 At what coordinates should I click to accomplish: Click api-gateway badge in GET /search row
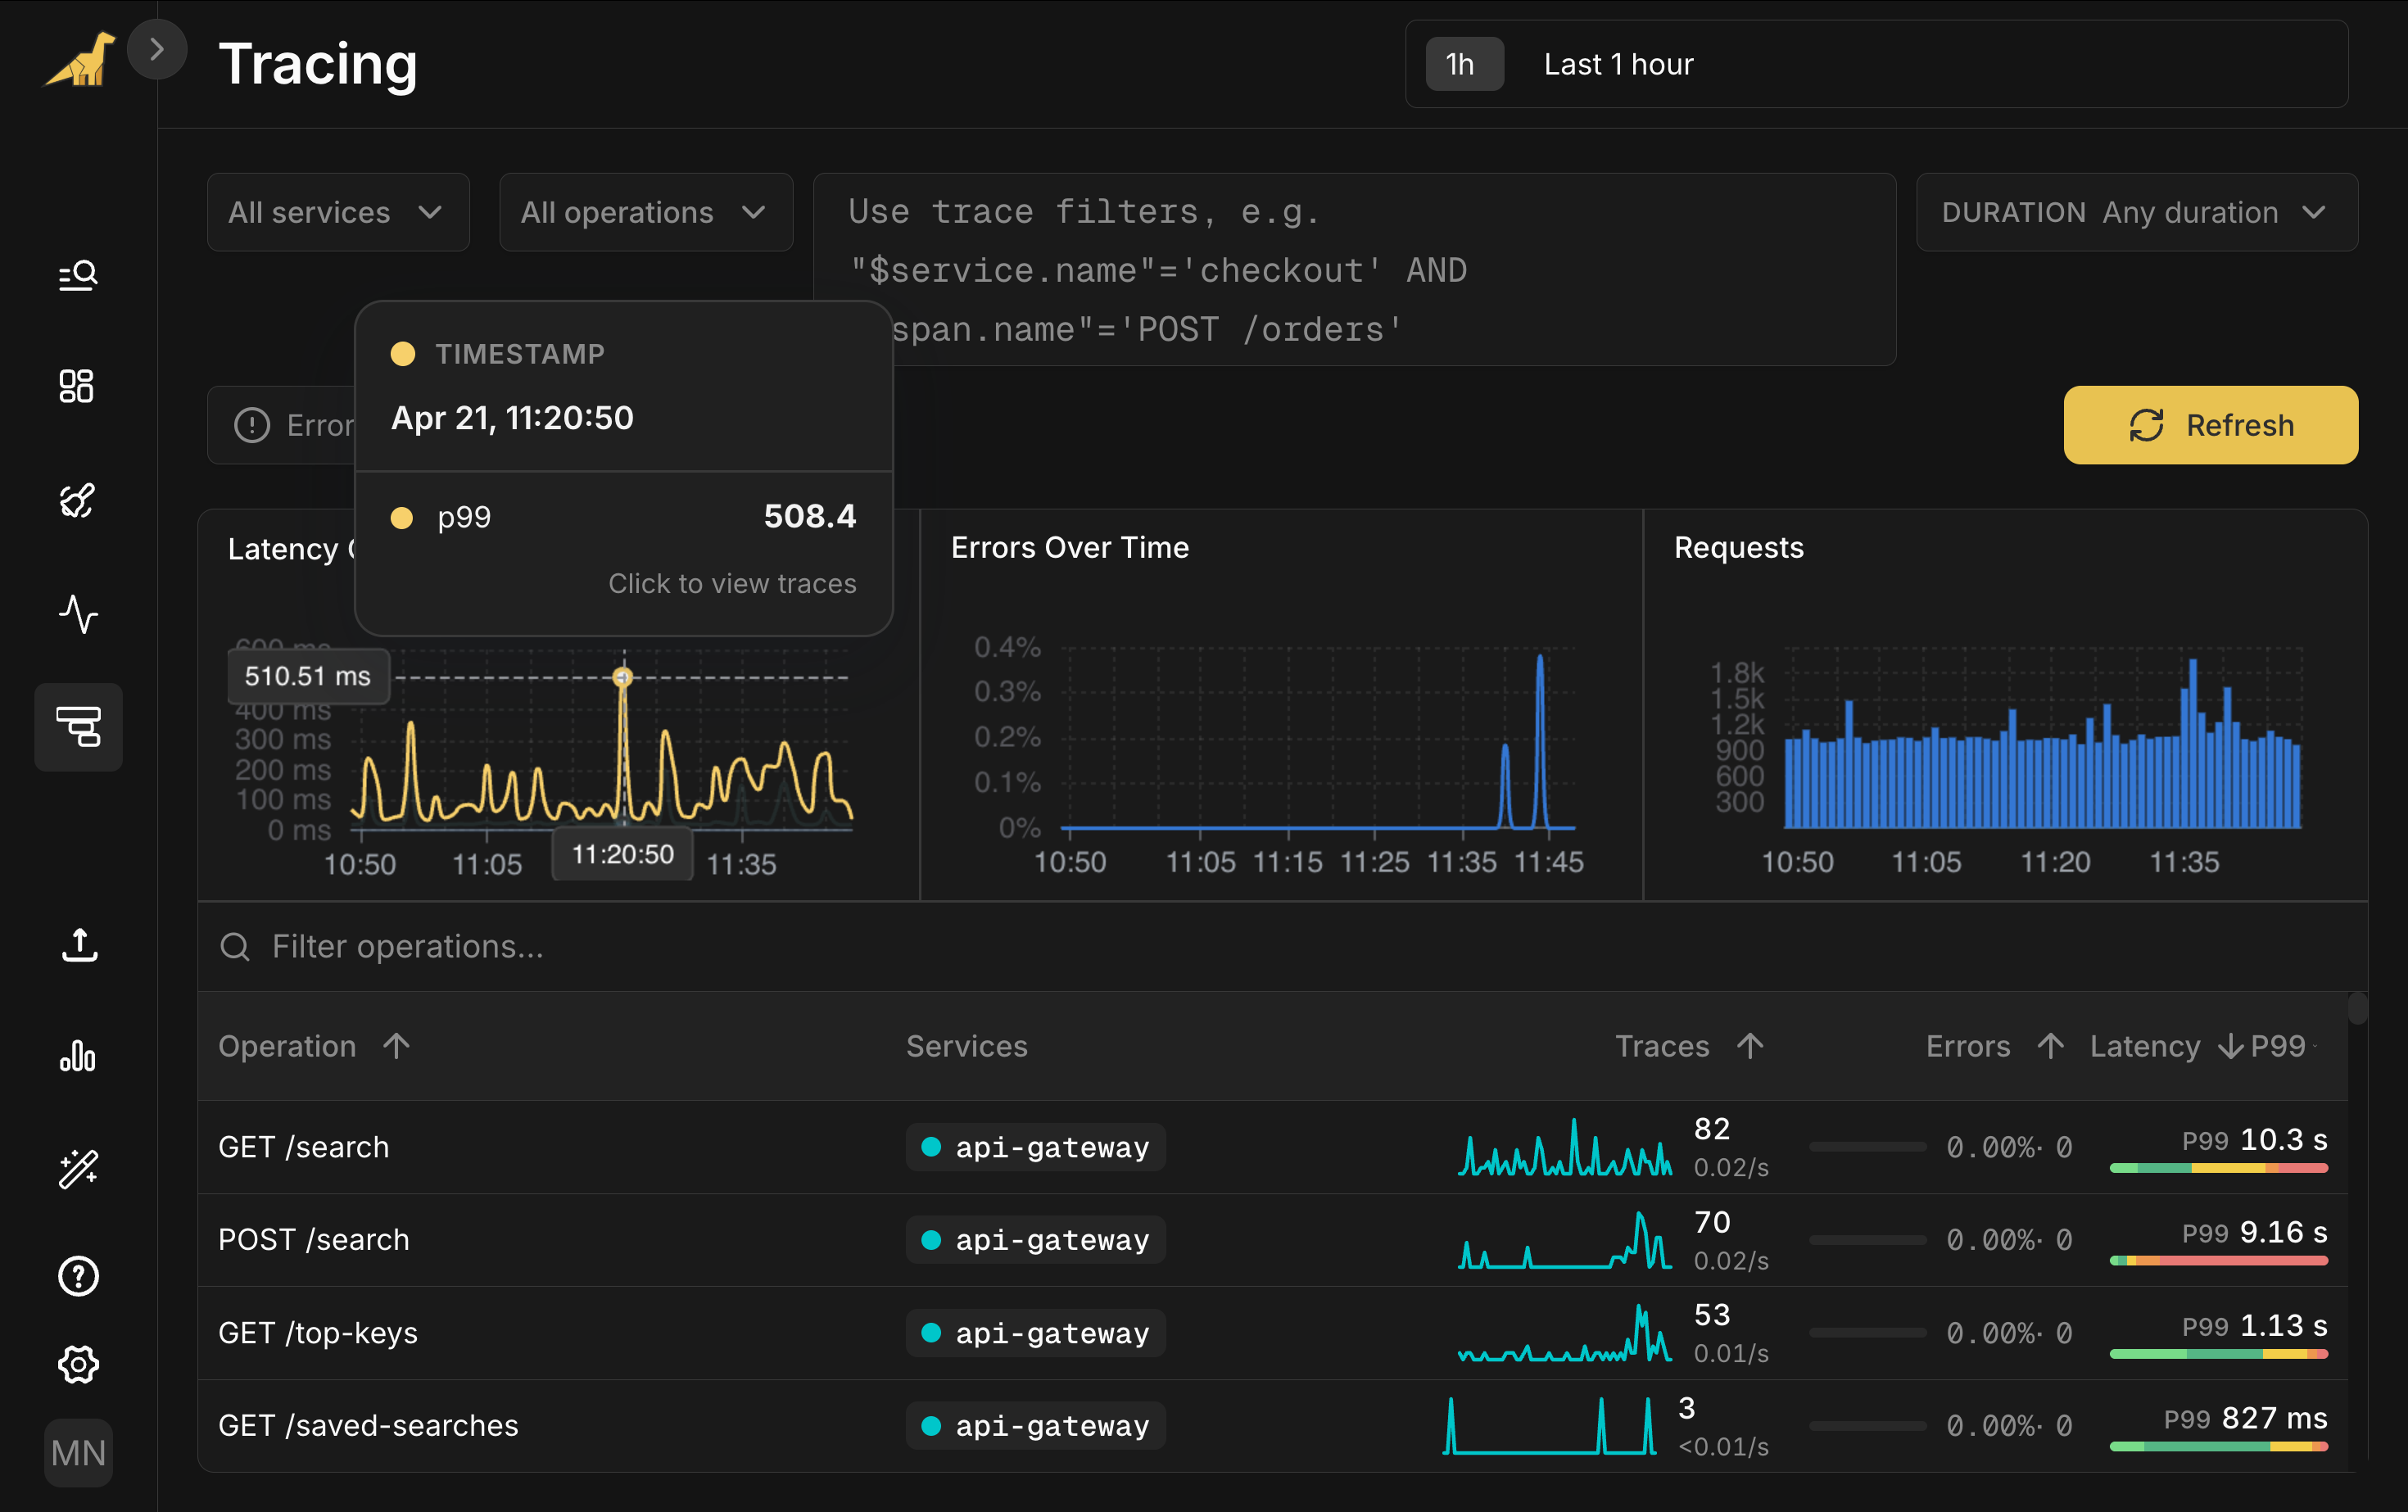point(1036,1147)
